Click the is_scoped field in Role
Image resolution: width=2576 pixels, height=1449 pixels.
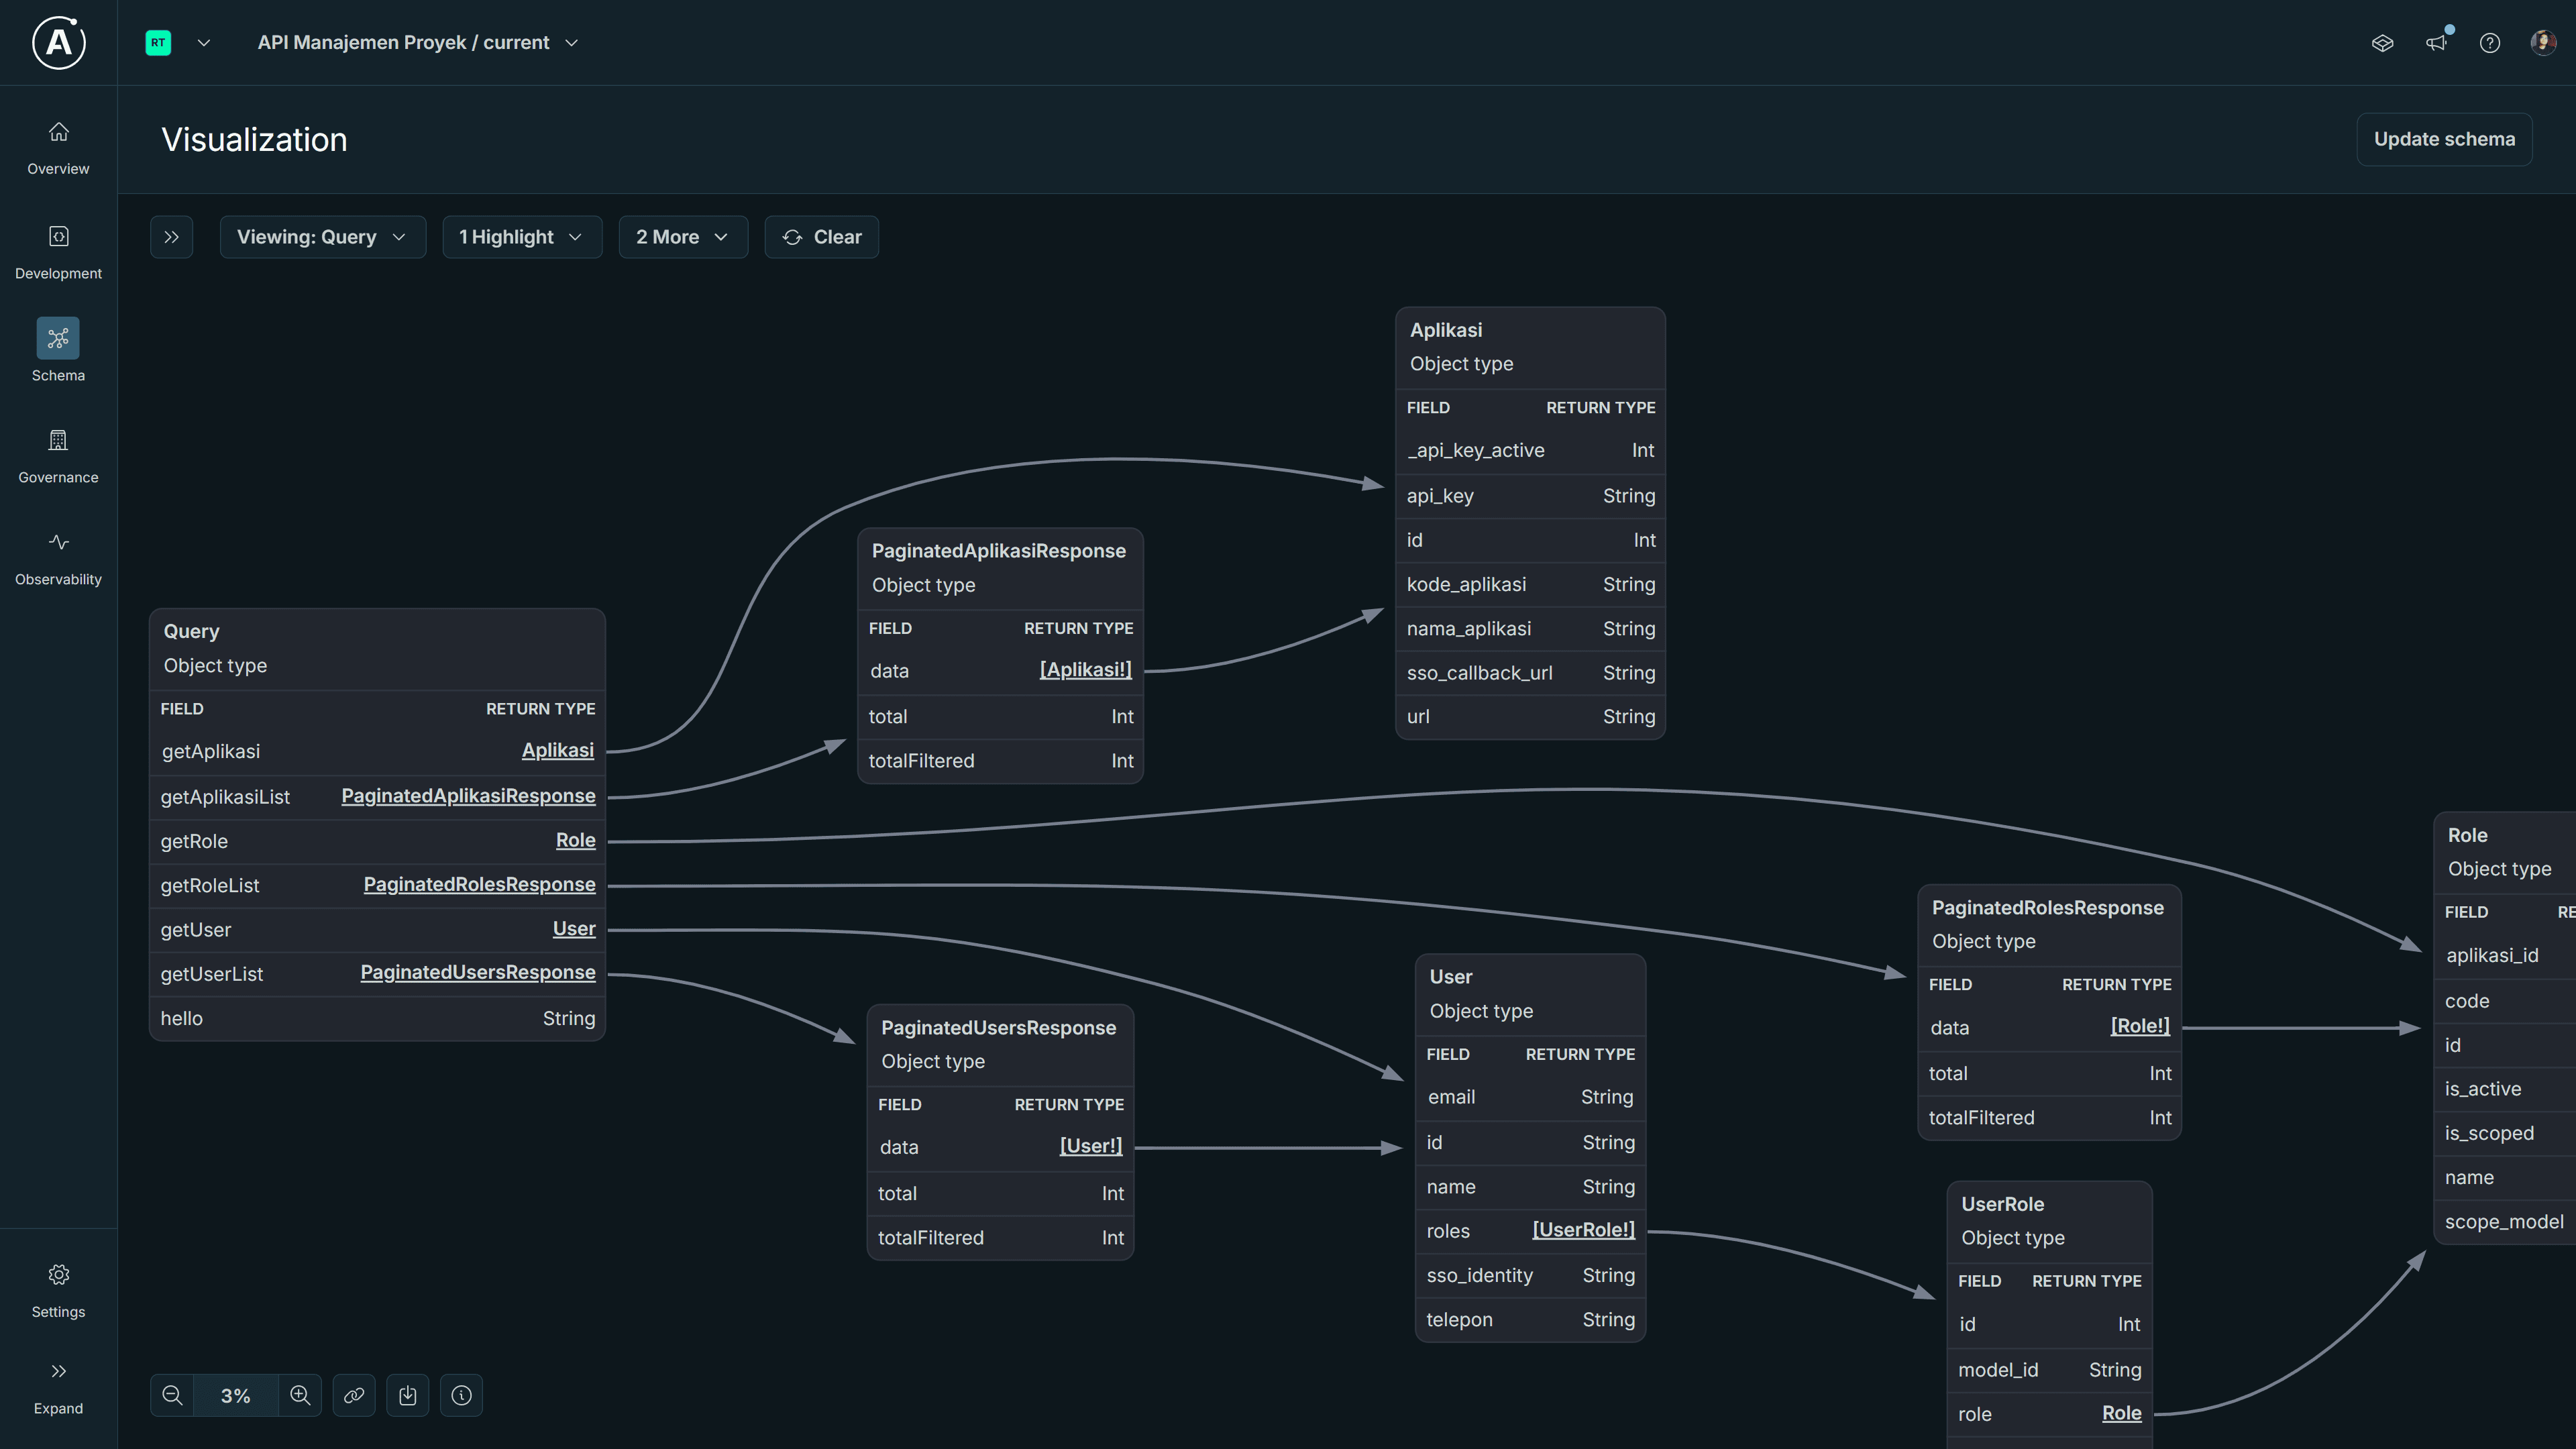pyautogui.click(x=2489, y=1133)
